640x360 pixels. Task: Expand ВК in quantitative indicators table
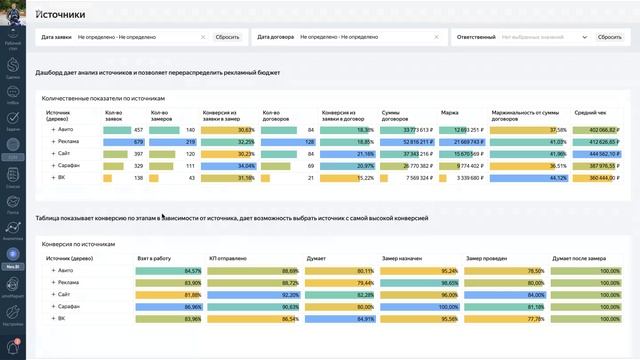[x=53, y=178]
